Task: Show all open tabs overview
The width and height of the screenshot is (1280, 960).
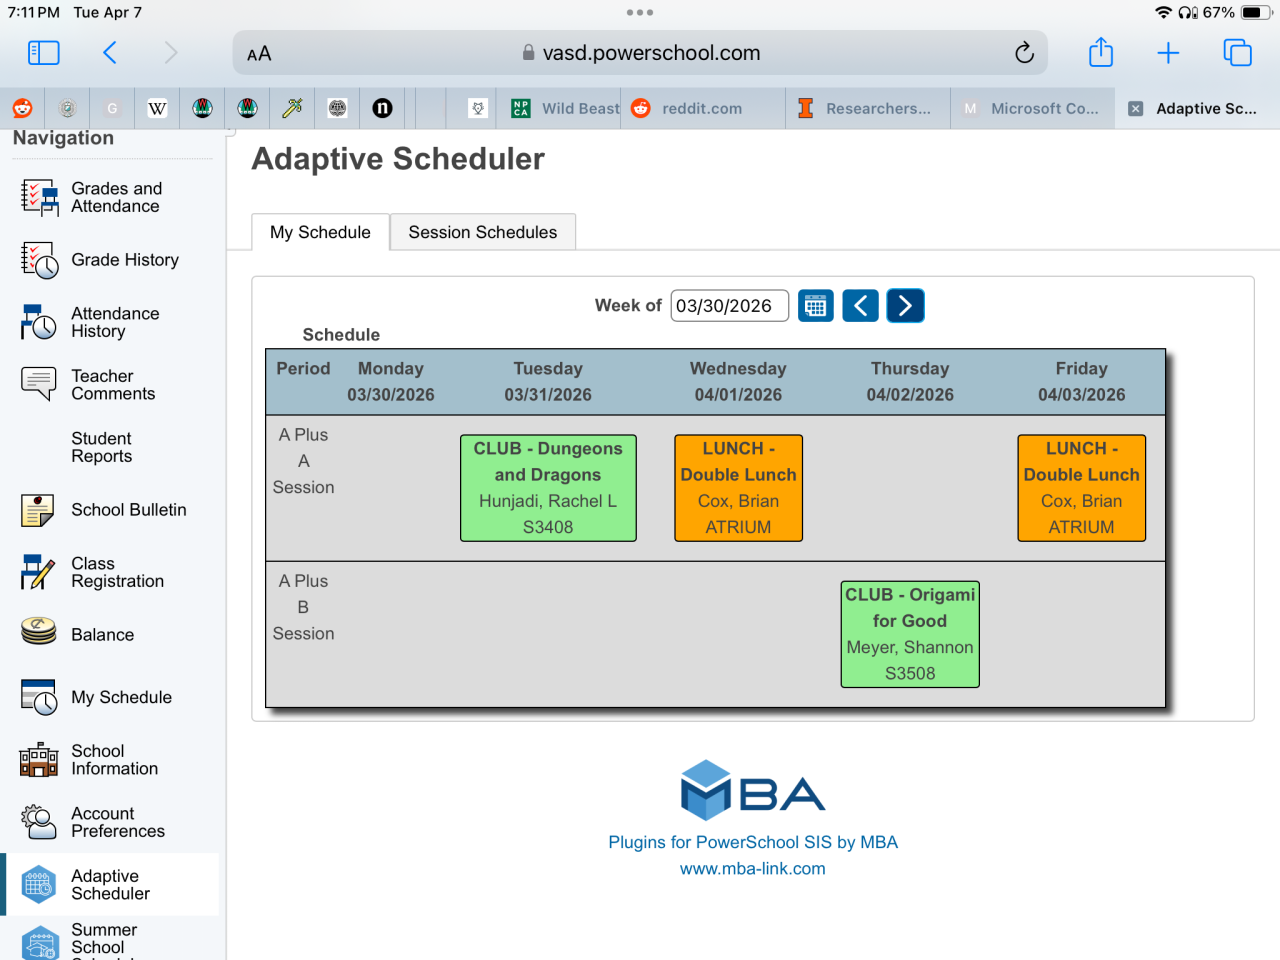Action: pos(1237,53)
